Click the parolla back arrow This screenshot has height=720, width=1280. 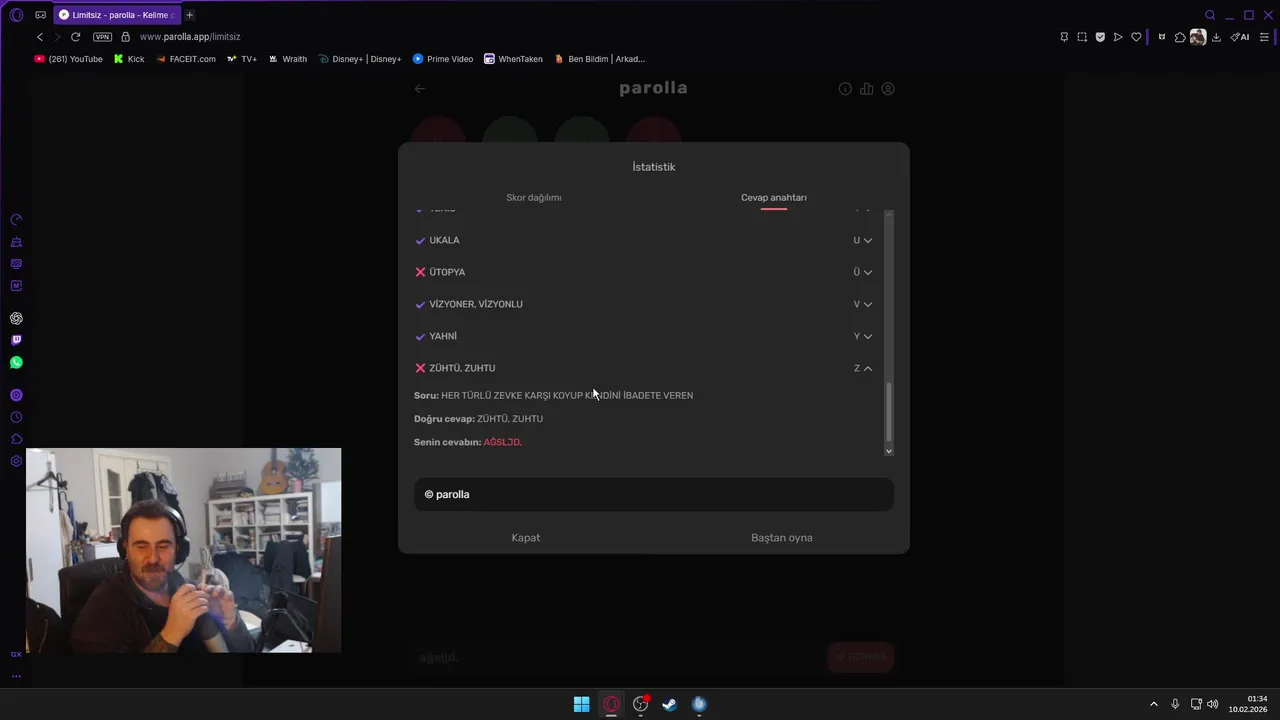click(x=420, y=88)
